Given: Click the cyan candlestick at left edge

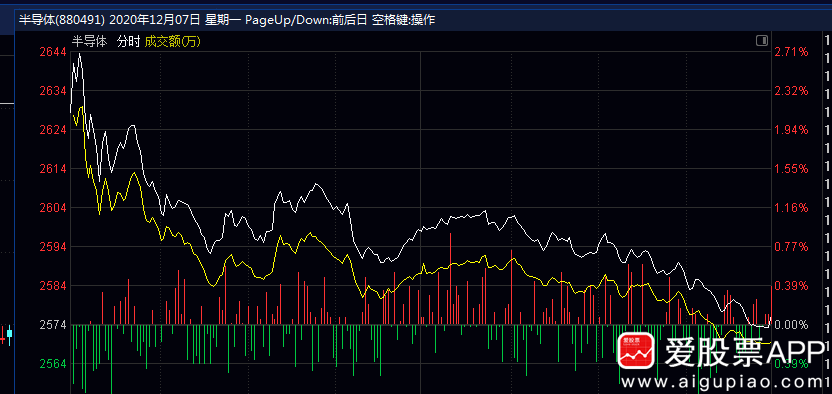Looking at the screenshot, I should click(9, 335).
